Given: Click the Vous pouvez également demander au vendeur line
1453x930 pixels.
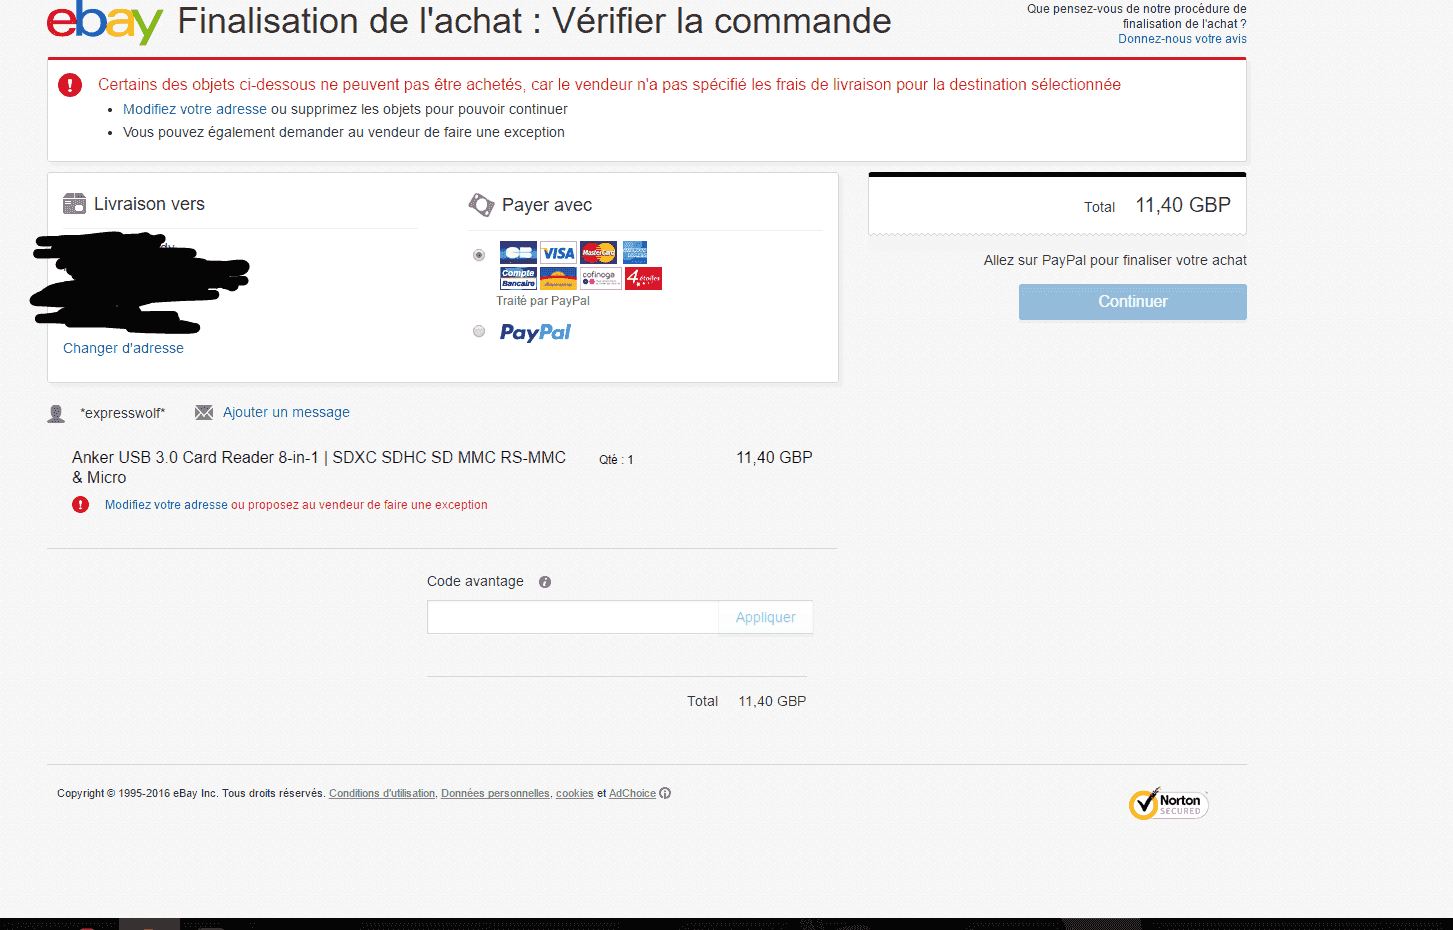Looking at the screenshot, I should 344,132.
